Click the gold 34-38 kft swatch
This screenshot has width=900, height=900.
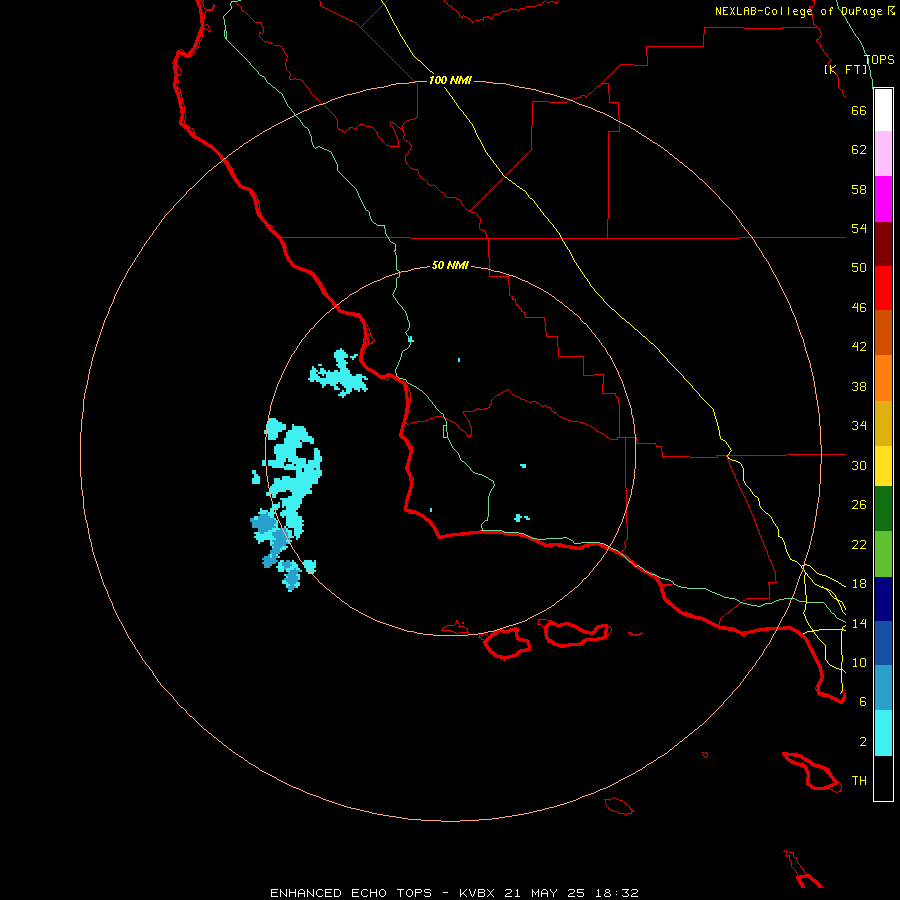click(883, 423)
